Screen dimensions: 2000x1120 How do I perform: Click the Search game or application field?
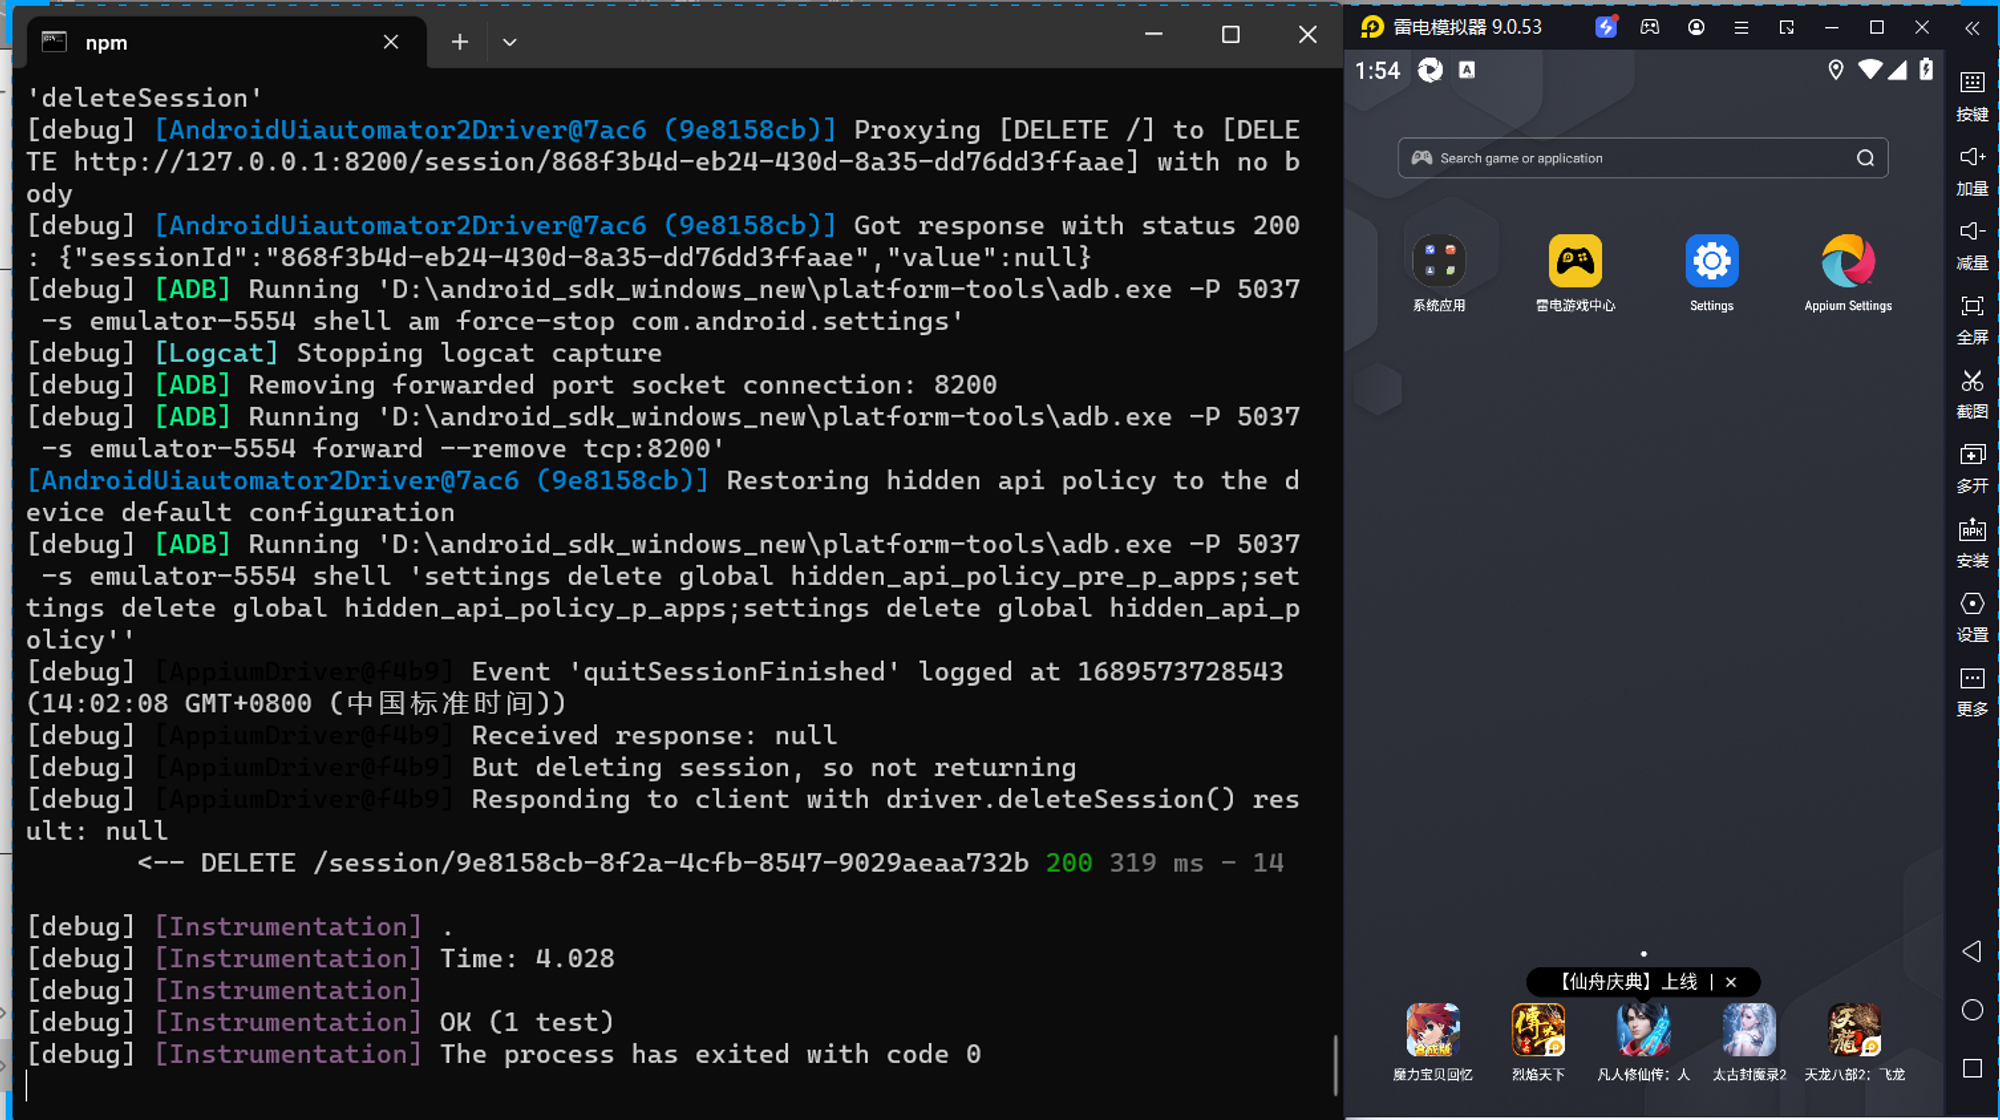pos(1642,158)
